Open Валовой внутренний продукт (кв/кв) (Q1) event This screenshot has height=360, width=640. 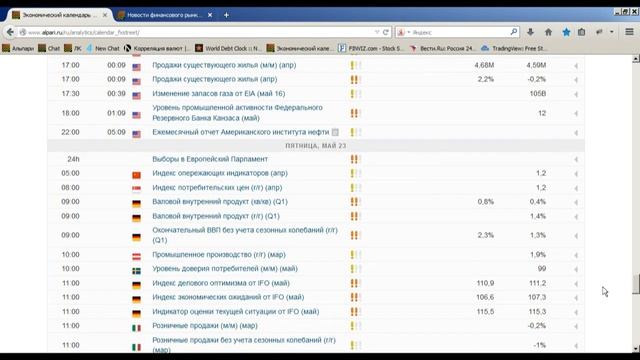[220, 202]
